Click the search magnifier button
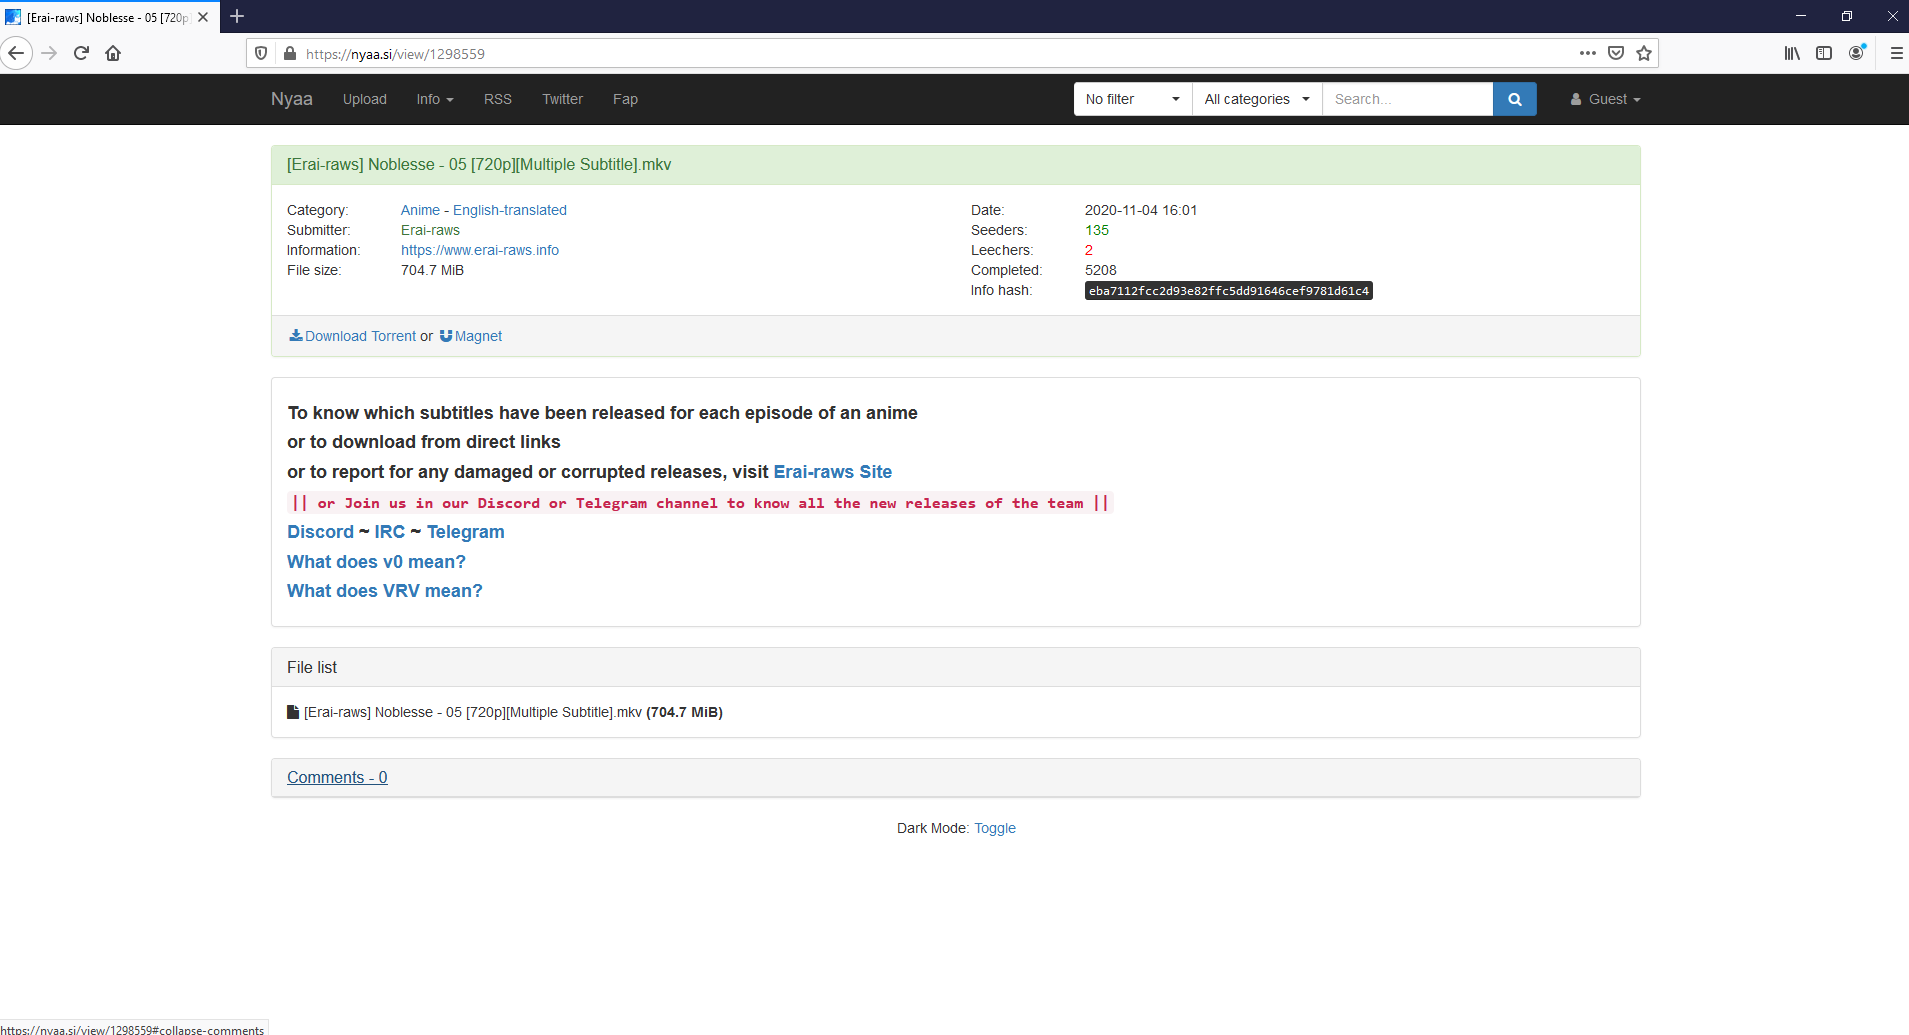 point(1515,99)
